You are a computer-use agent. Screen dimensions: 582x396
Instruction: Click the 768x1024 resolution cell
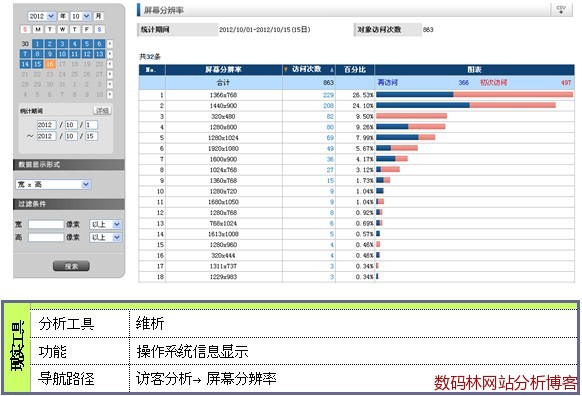(223, 223)
